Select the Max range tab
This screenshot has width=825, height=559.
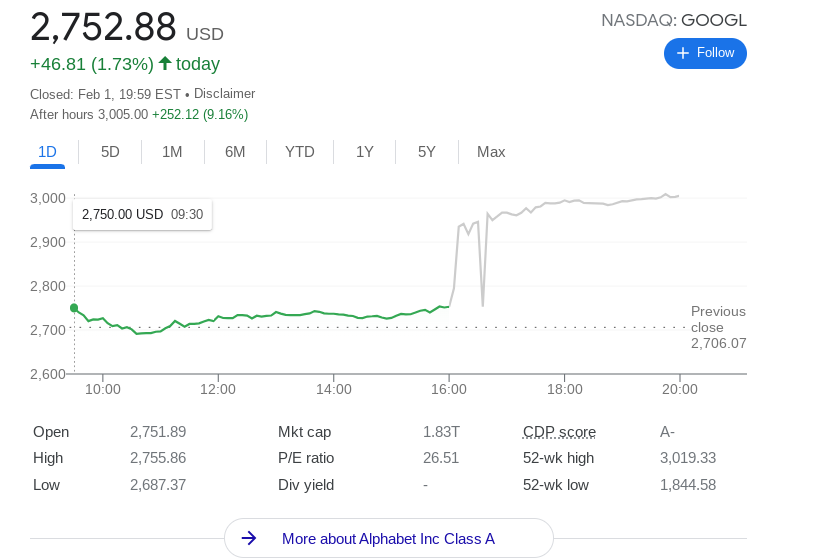click(x=491, y=152)
